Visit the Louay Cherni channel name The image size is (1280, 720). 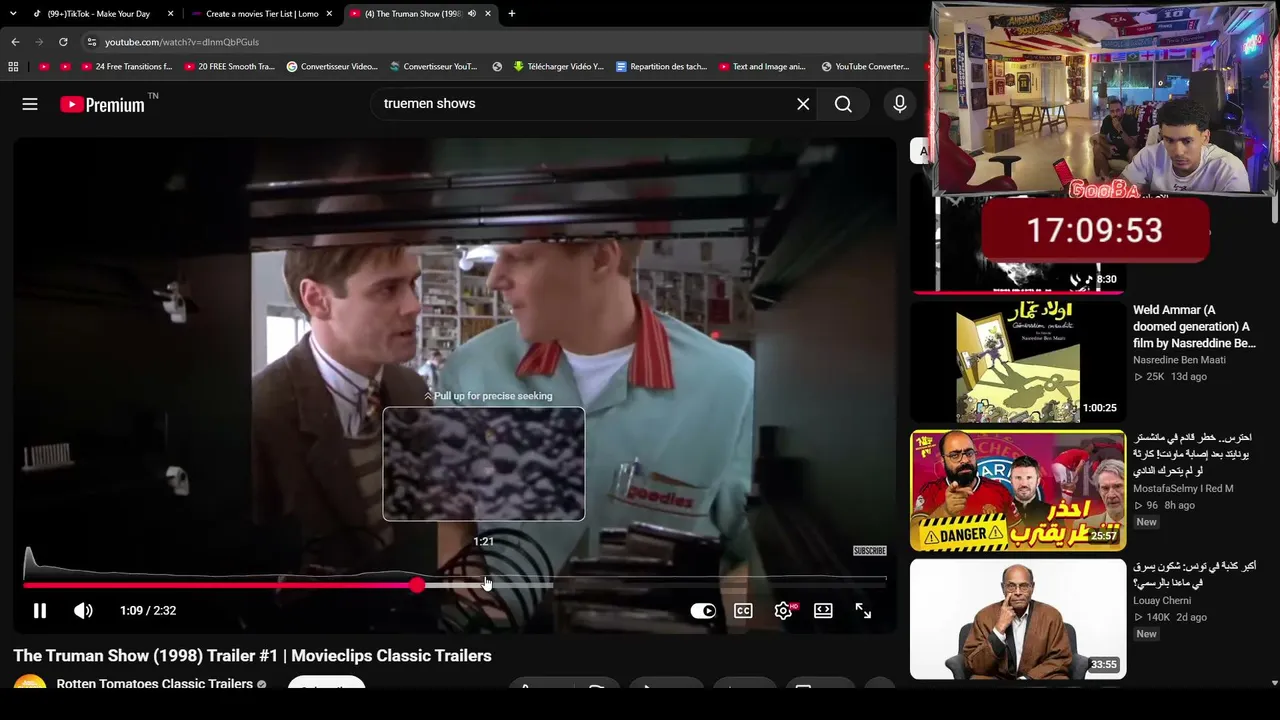[x=1164, y=601]
